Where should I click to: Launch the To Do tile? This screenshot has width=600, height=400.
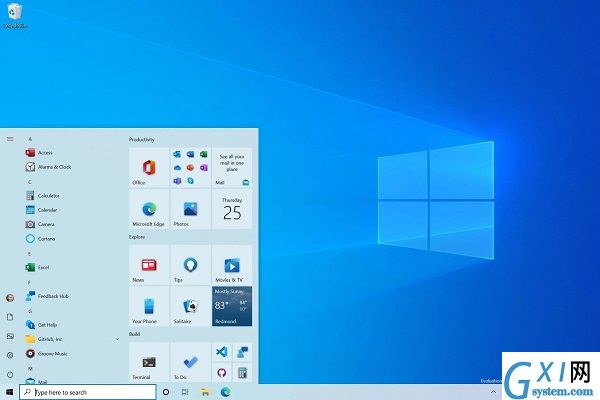coord(190,362)
